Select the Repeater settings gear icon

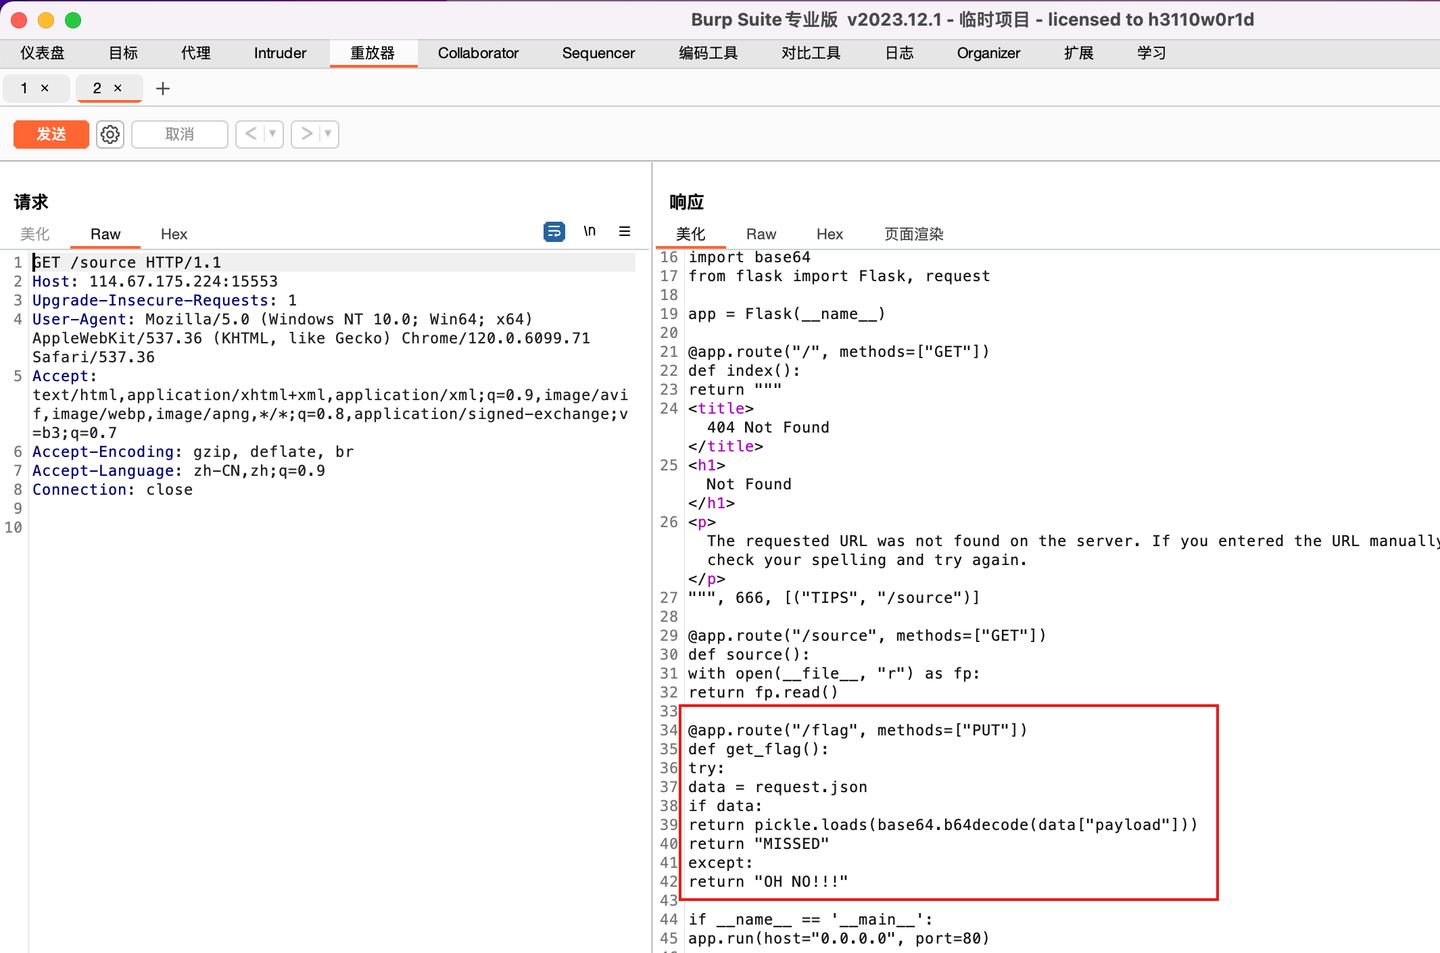pyautogui.click(x=109, y=133)
